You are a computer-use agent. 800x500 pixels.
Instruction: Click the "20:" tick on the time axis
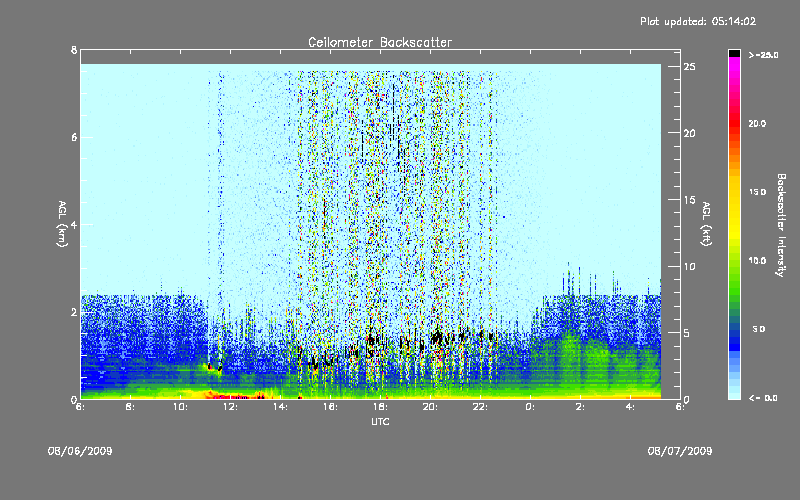point(430,407)
